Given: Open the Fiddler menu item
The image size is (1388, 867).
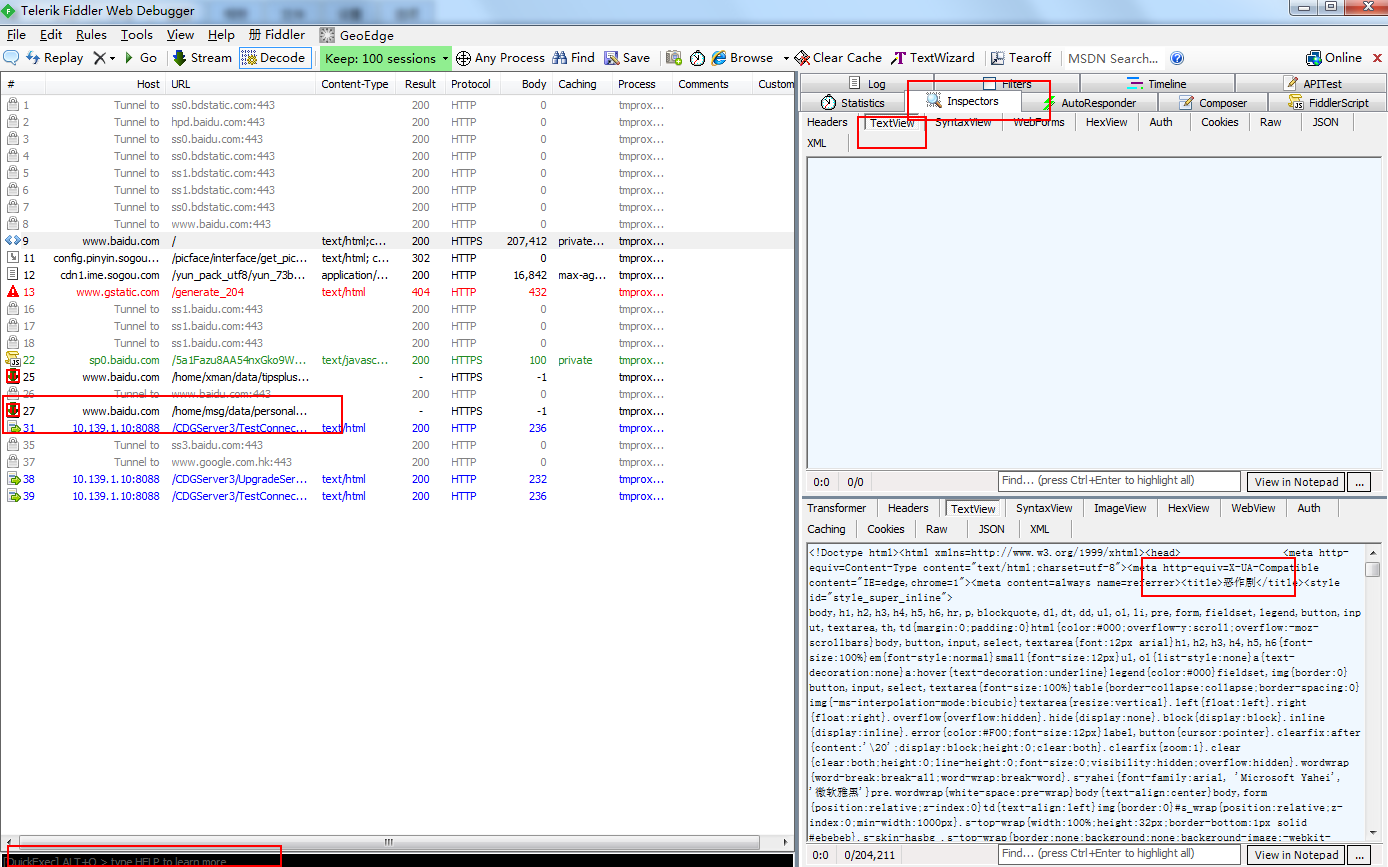Looking at the screenshot, I should tap(277, 35).
